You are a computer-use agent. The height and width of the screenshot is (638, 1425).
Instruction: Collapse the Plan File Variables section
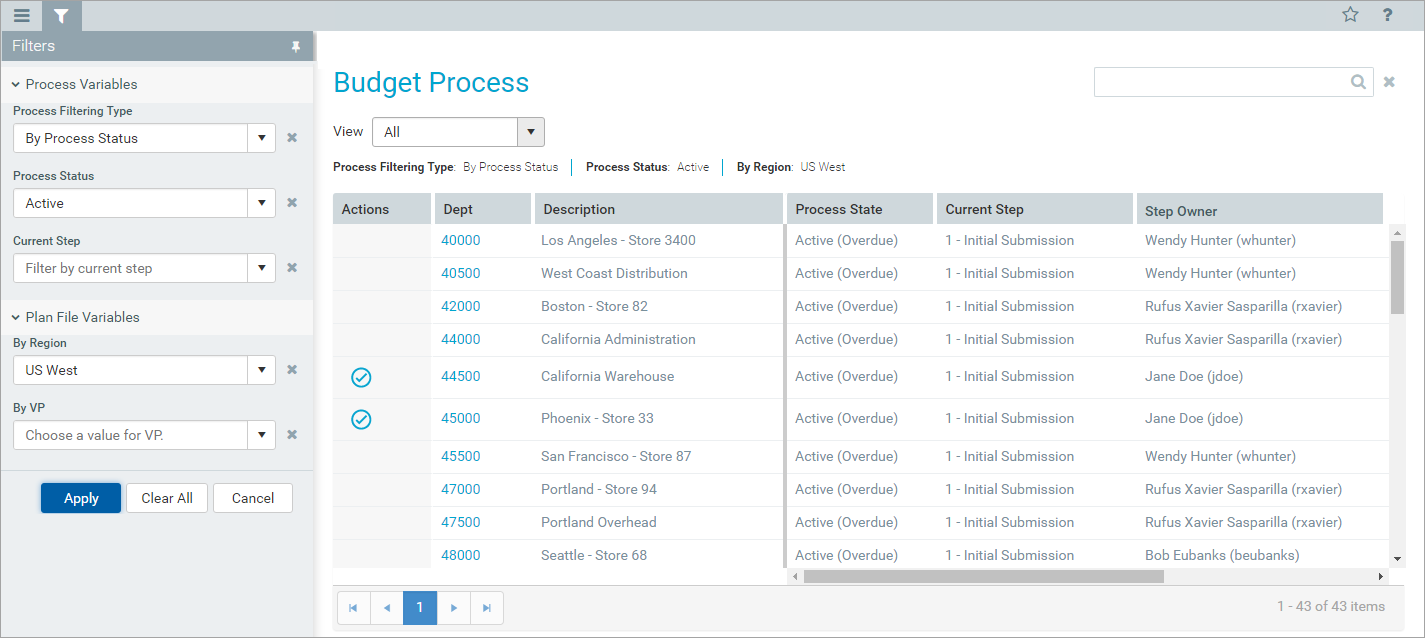17,317
